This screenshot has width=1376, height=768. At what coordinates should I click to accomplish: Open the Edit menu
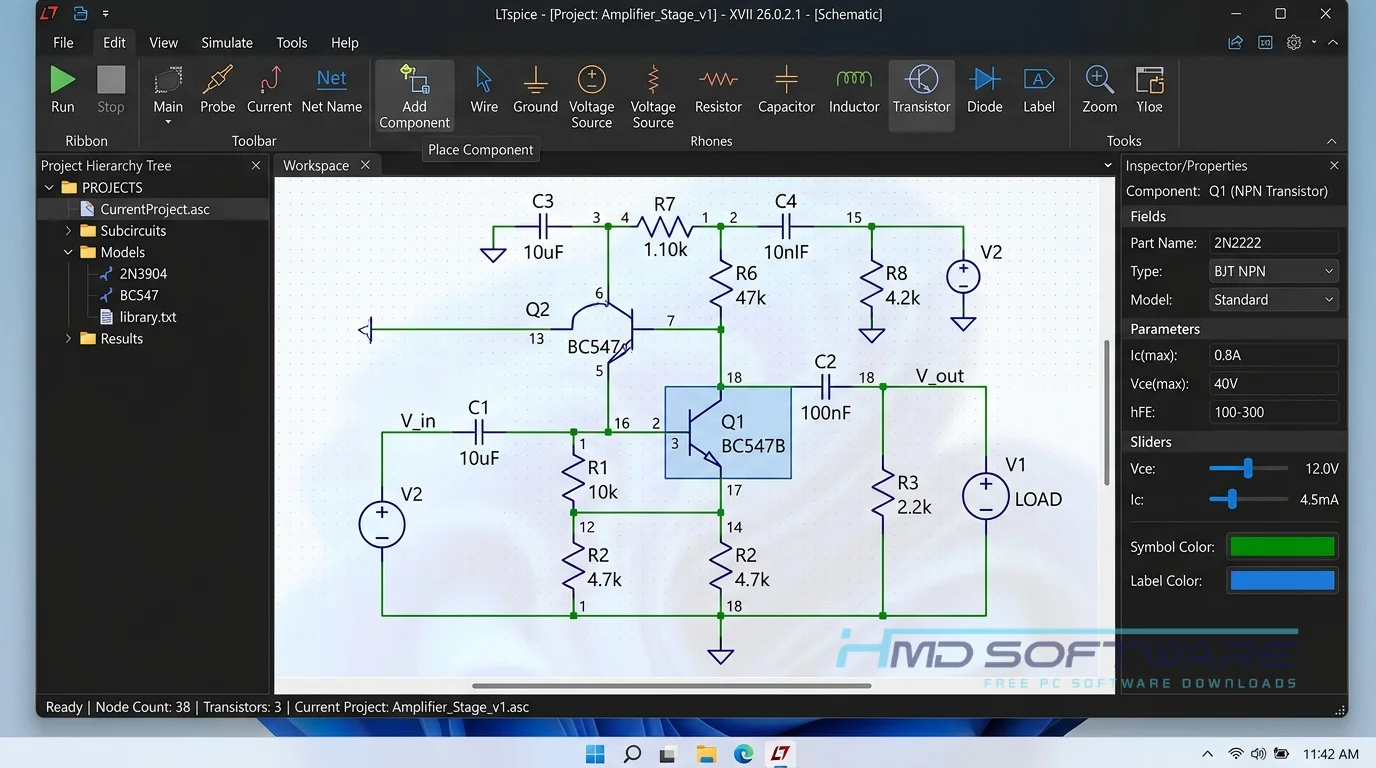click(x=114, y=42)
